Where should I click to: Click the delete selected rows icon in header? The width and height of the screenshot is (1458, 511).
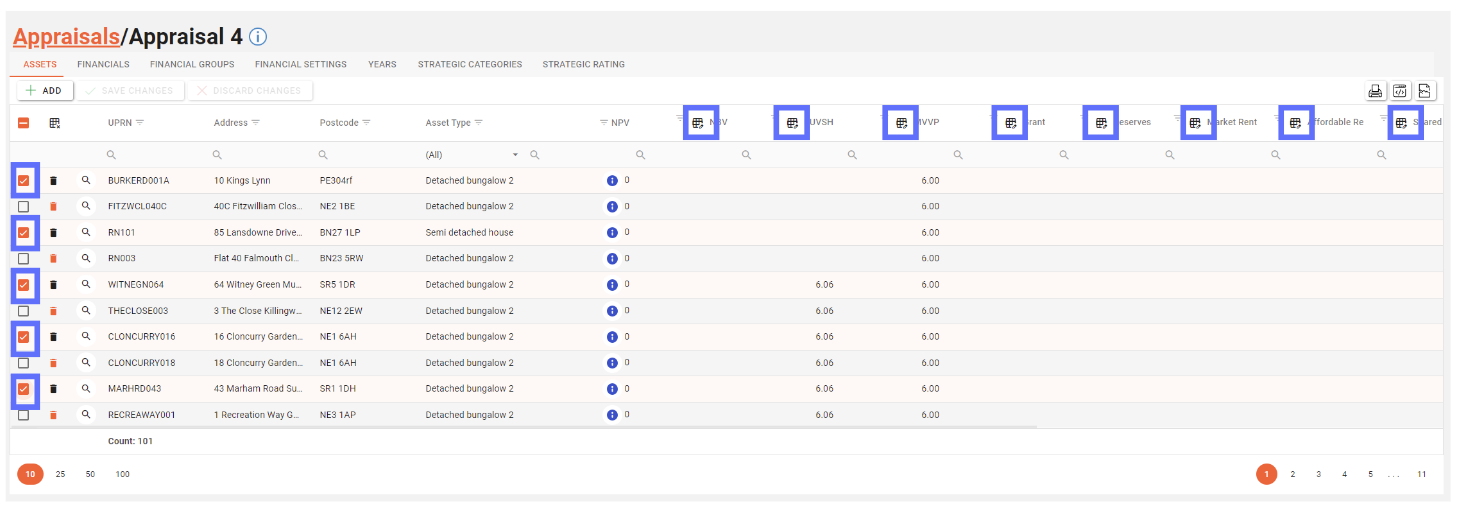tap(55, 123)
